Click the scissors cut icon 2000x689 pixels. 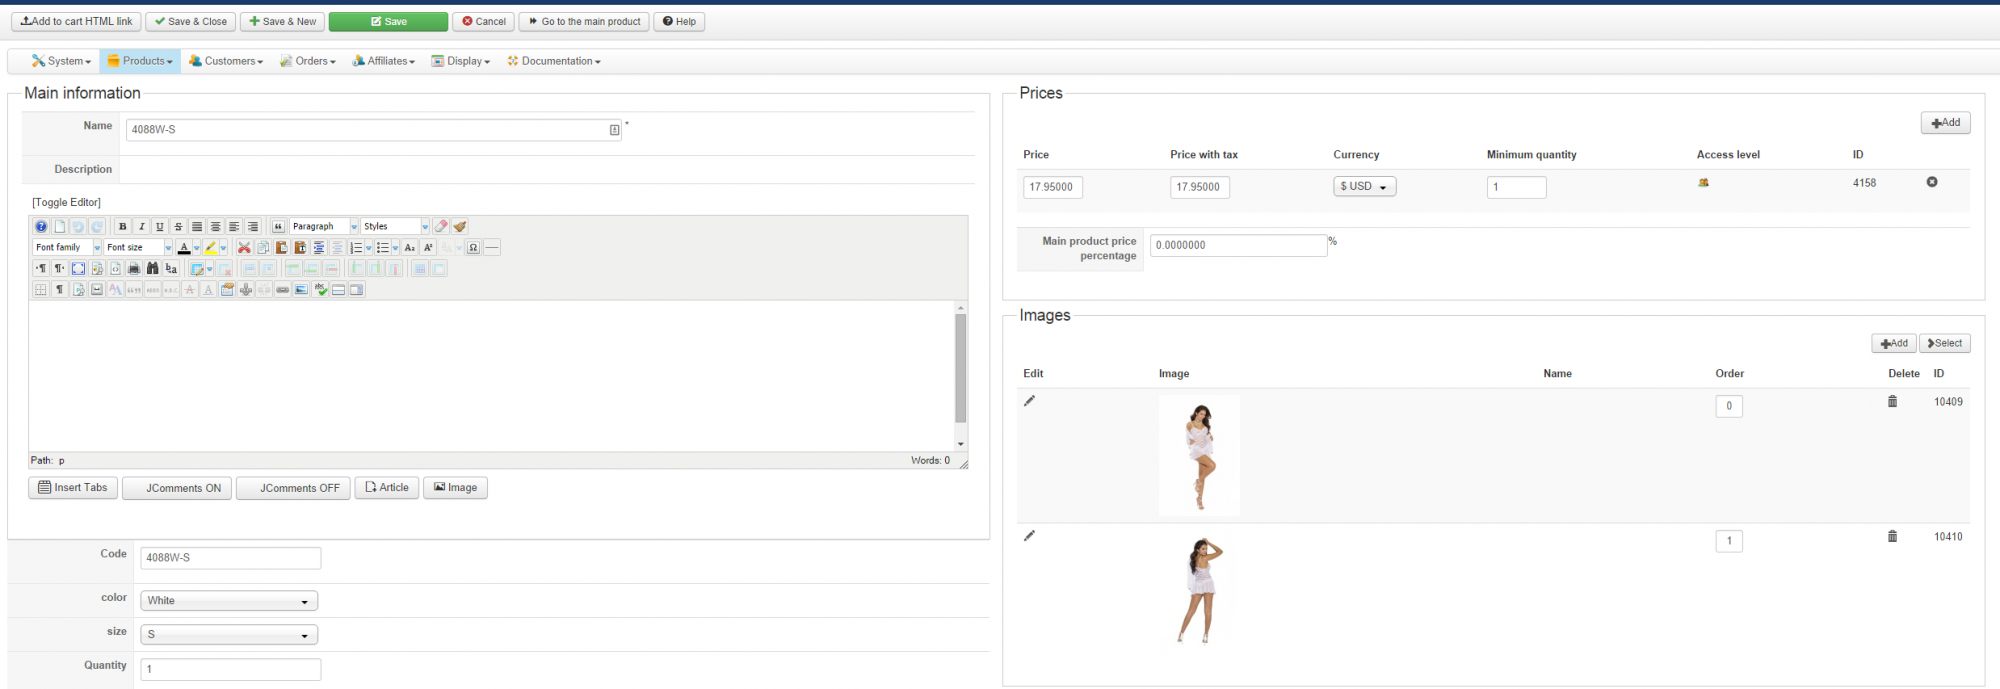click(244, 248)
